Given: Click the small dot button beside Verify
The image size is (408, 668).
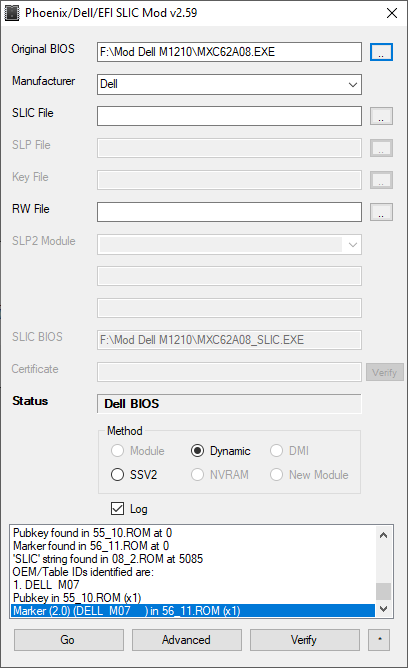Looking at the screenshot, I should coord(379,639).
